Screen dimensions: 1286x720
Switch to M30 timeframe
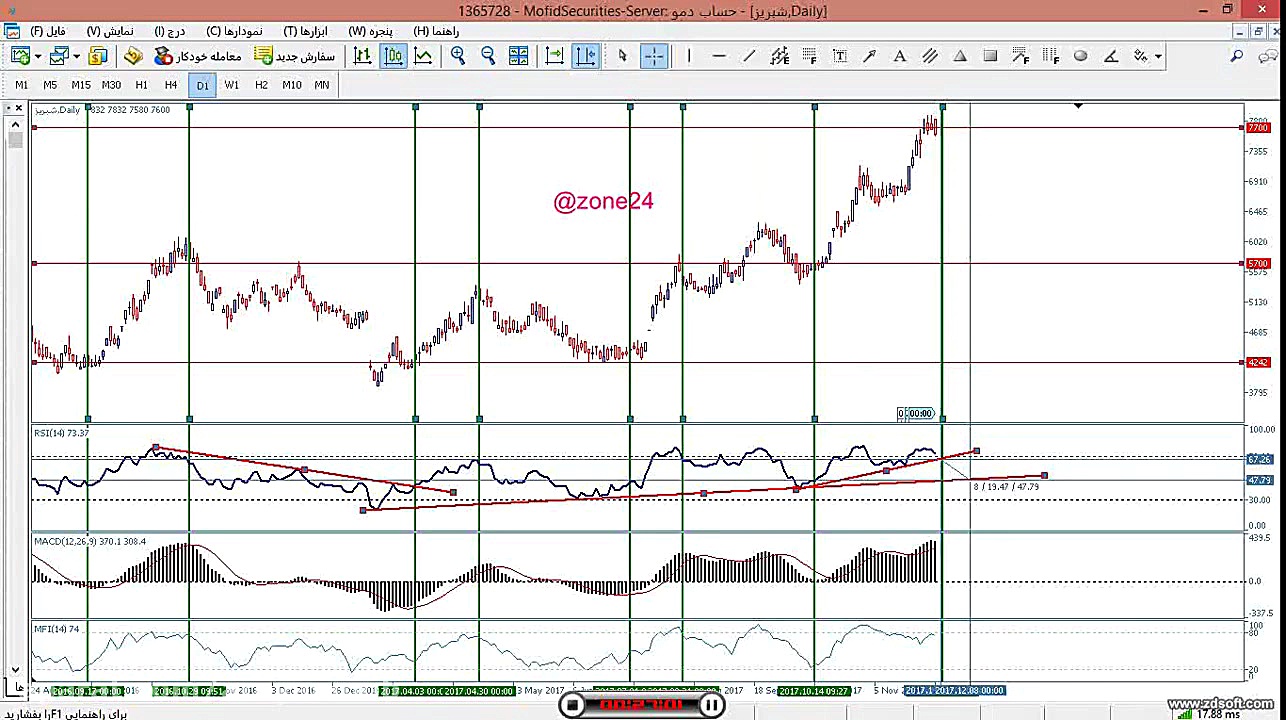111,85
